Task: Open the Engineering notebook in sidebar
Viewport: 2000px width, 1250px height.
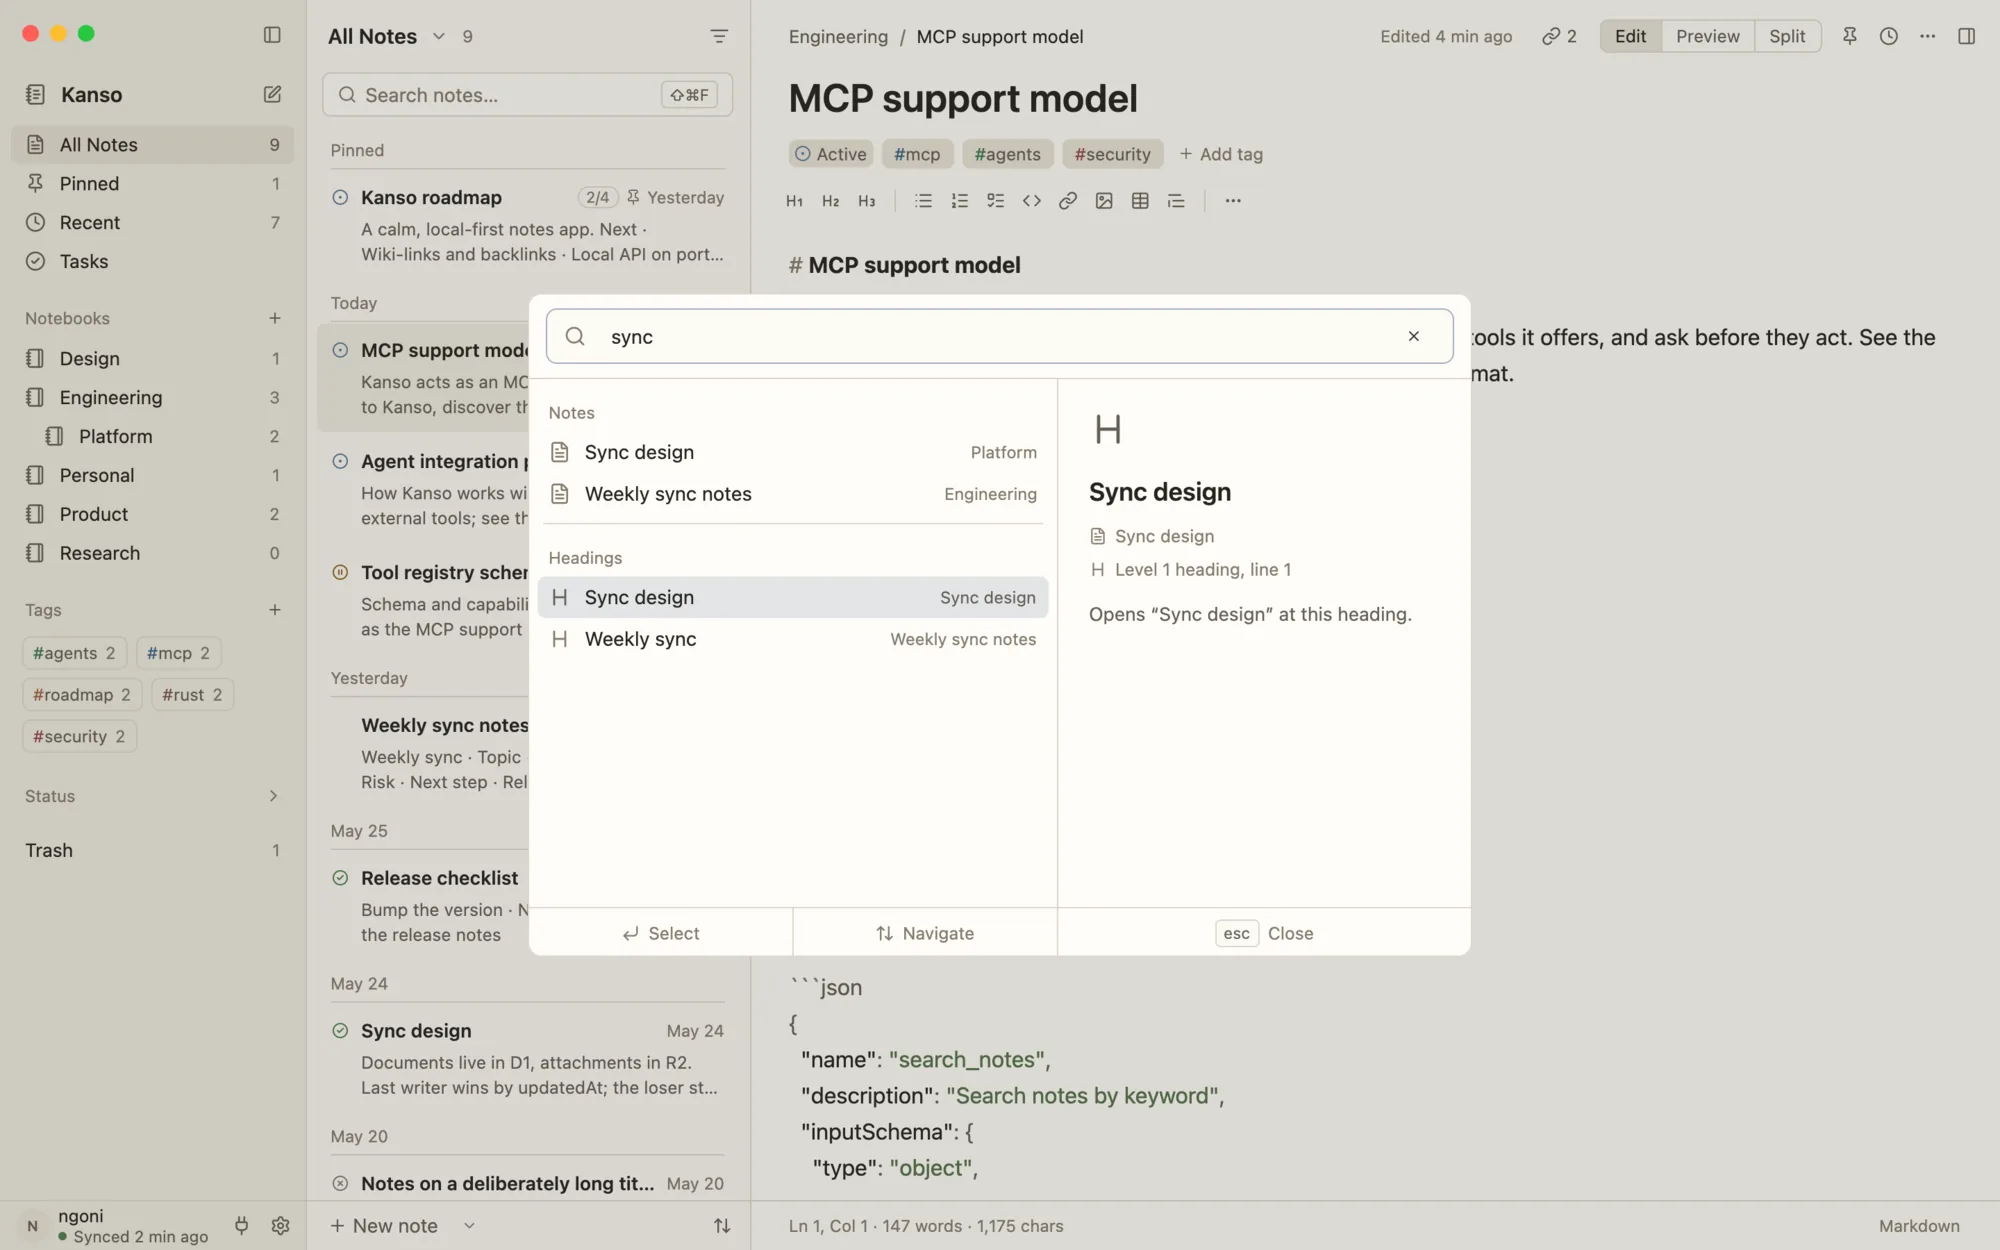Action: tap(153, 397)
